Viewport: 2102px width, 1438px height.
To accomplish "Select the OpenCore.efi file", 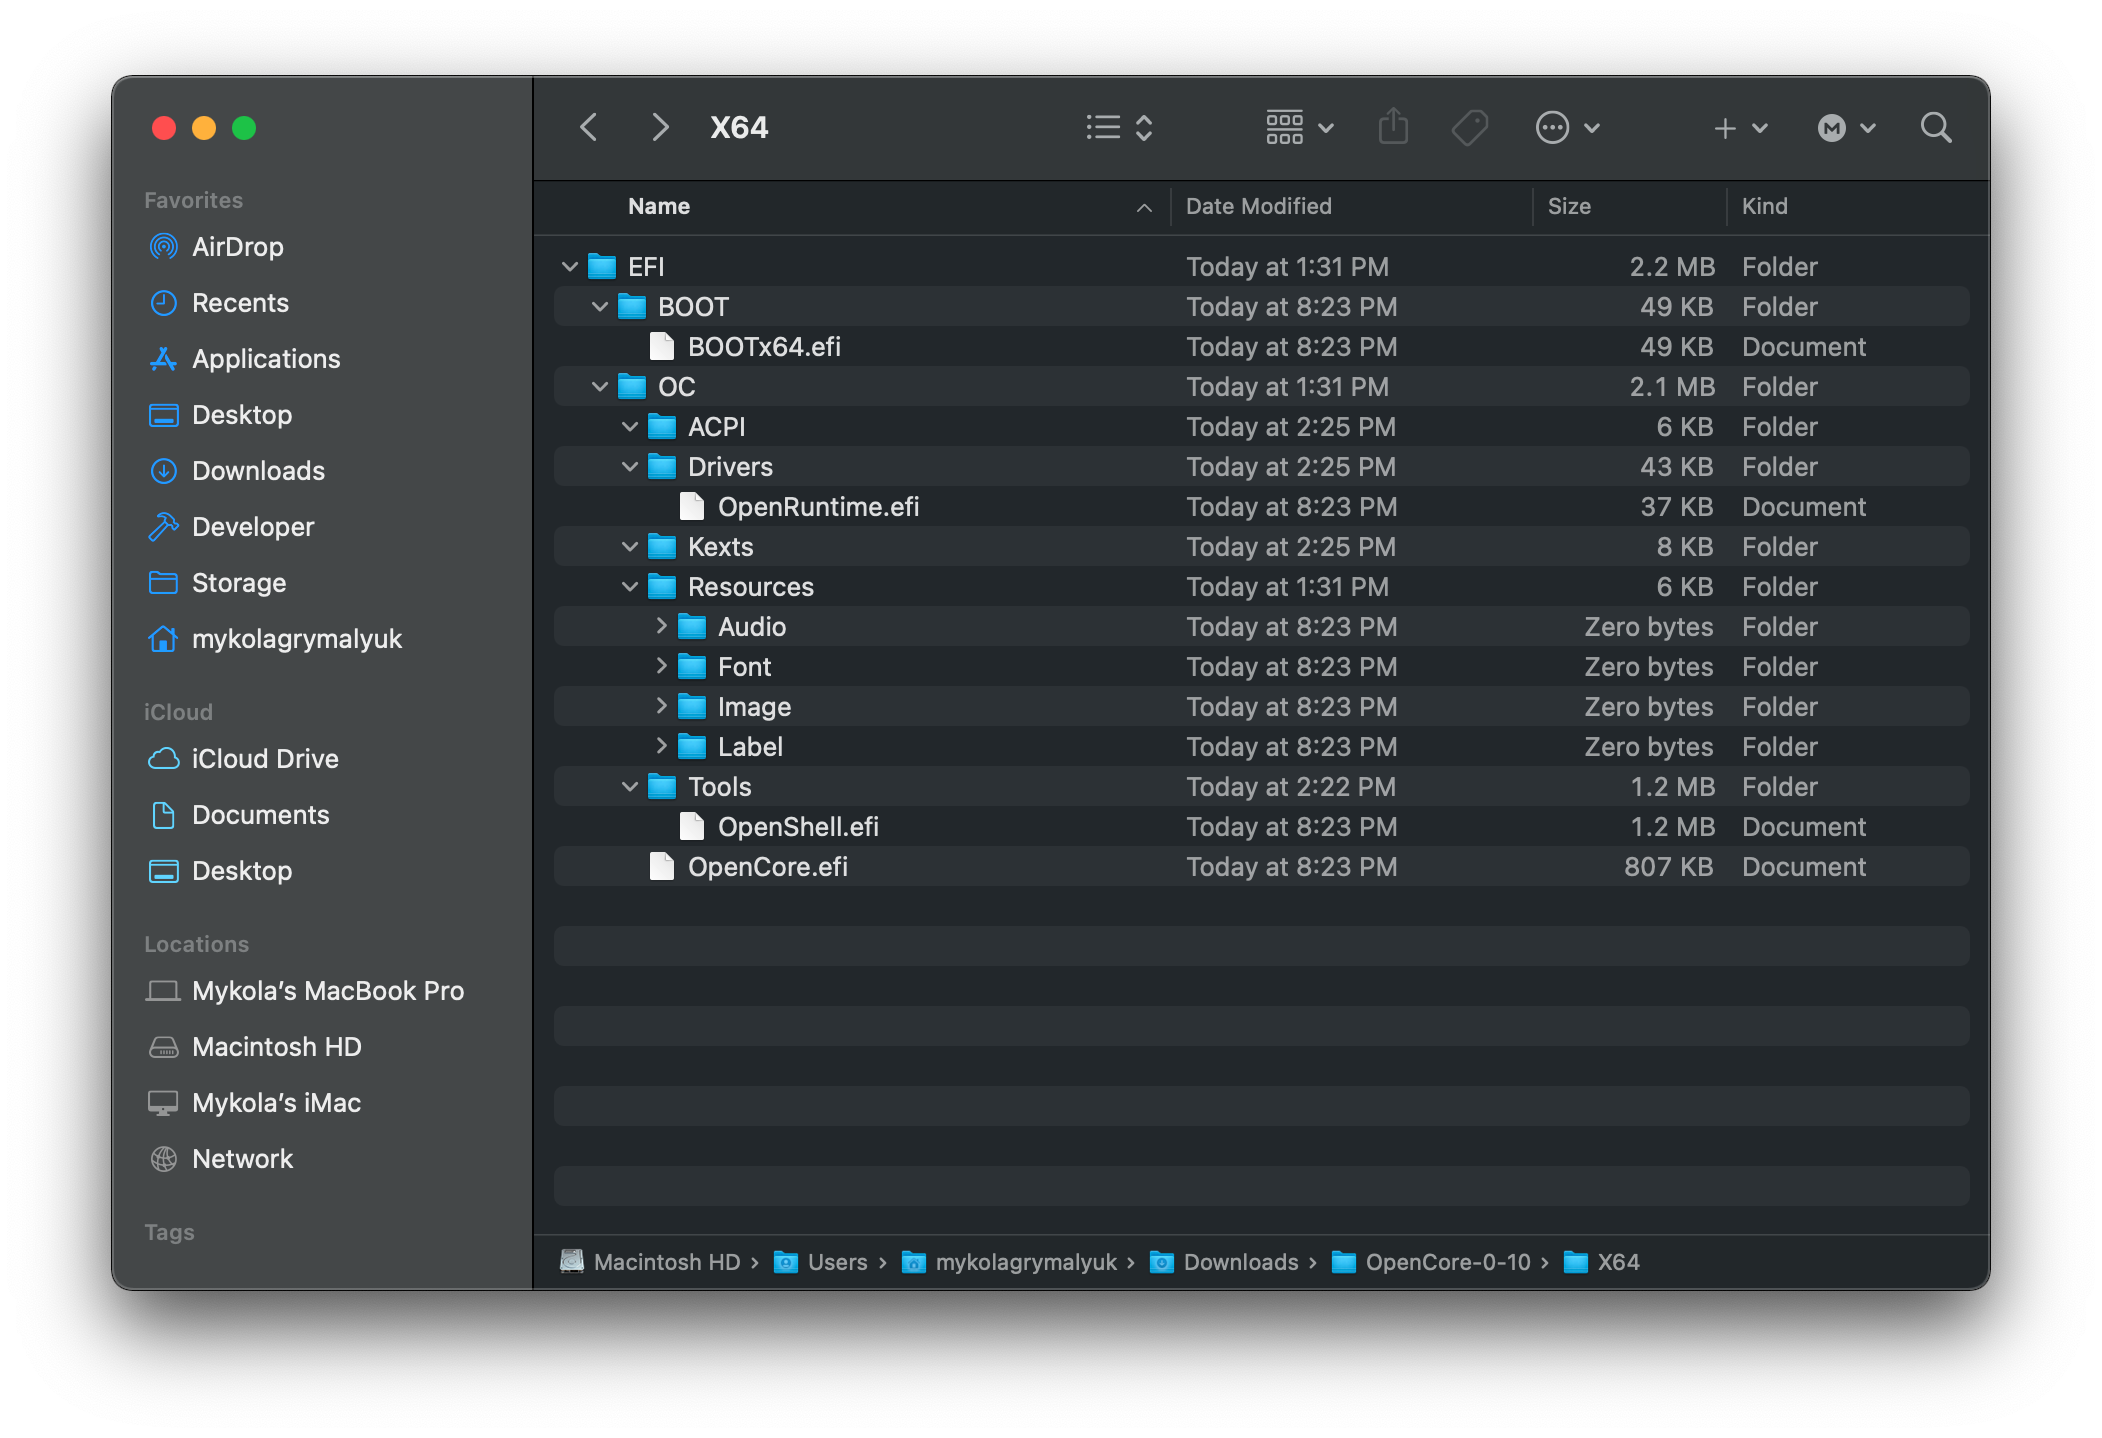I will tap(767, 867).
